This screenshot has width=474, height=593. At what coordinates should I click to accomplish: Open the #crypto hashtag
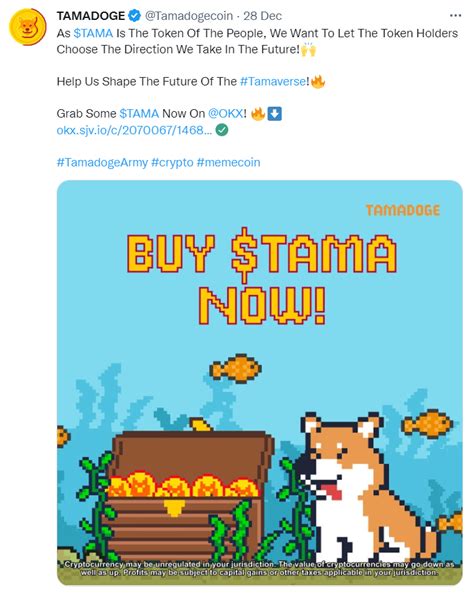(x=172, y=163)
